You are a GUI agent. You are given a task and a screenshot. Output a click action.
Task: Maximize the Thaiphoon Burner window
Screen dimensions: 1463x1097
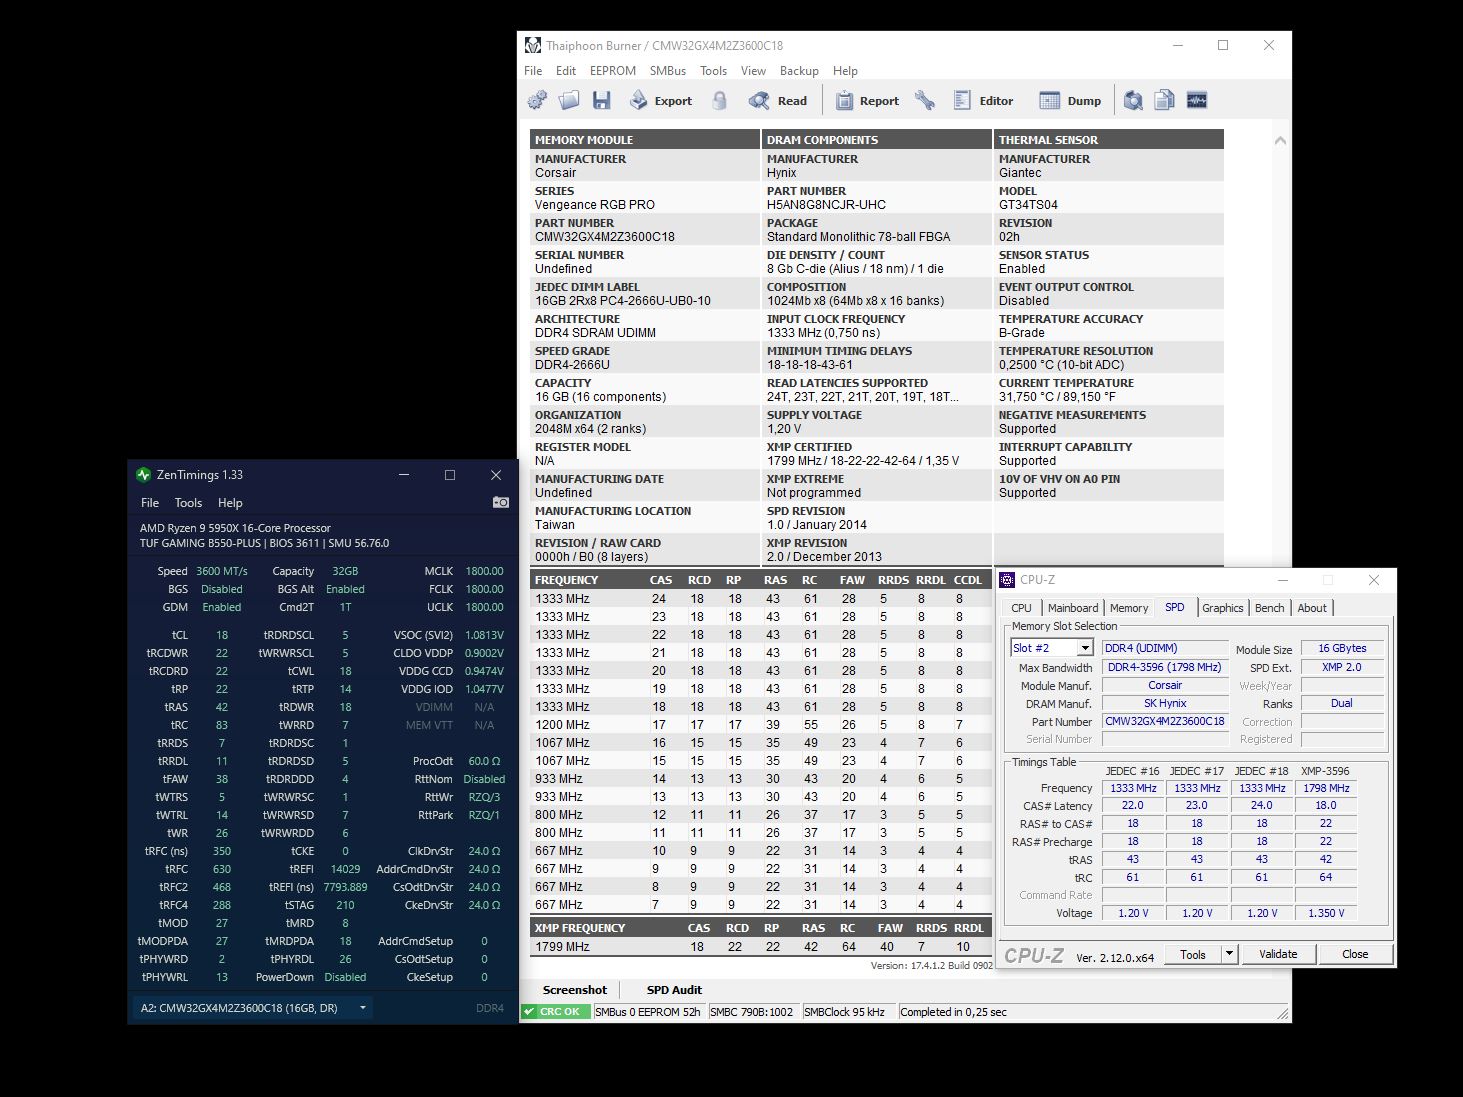coord(1223,45)
